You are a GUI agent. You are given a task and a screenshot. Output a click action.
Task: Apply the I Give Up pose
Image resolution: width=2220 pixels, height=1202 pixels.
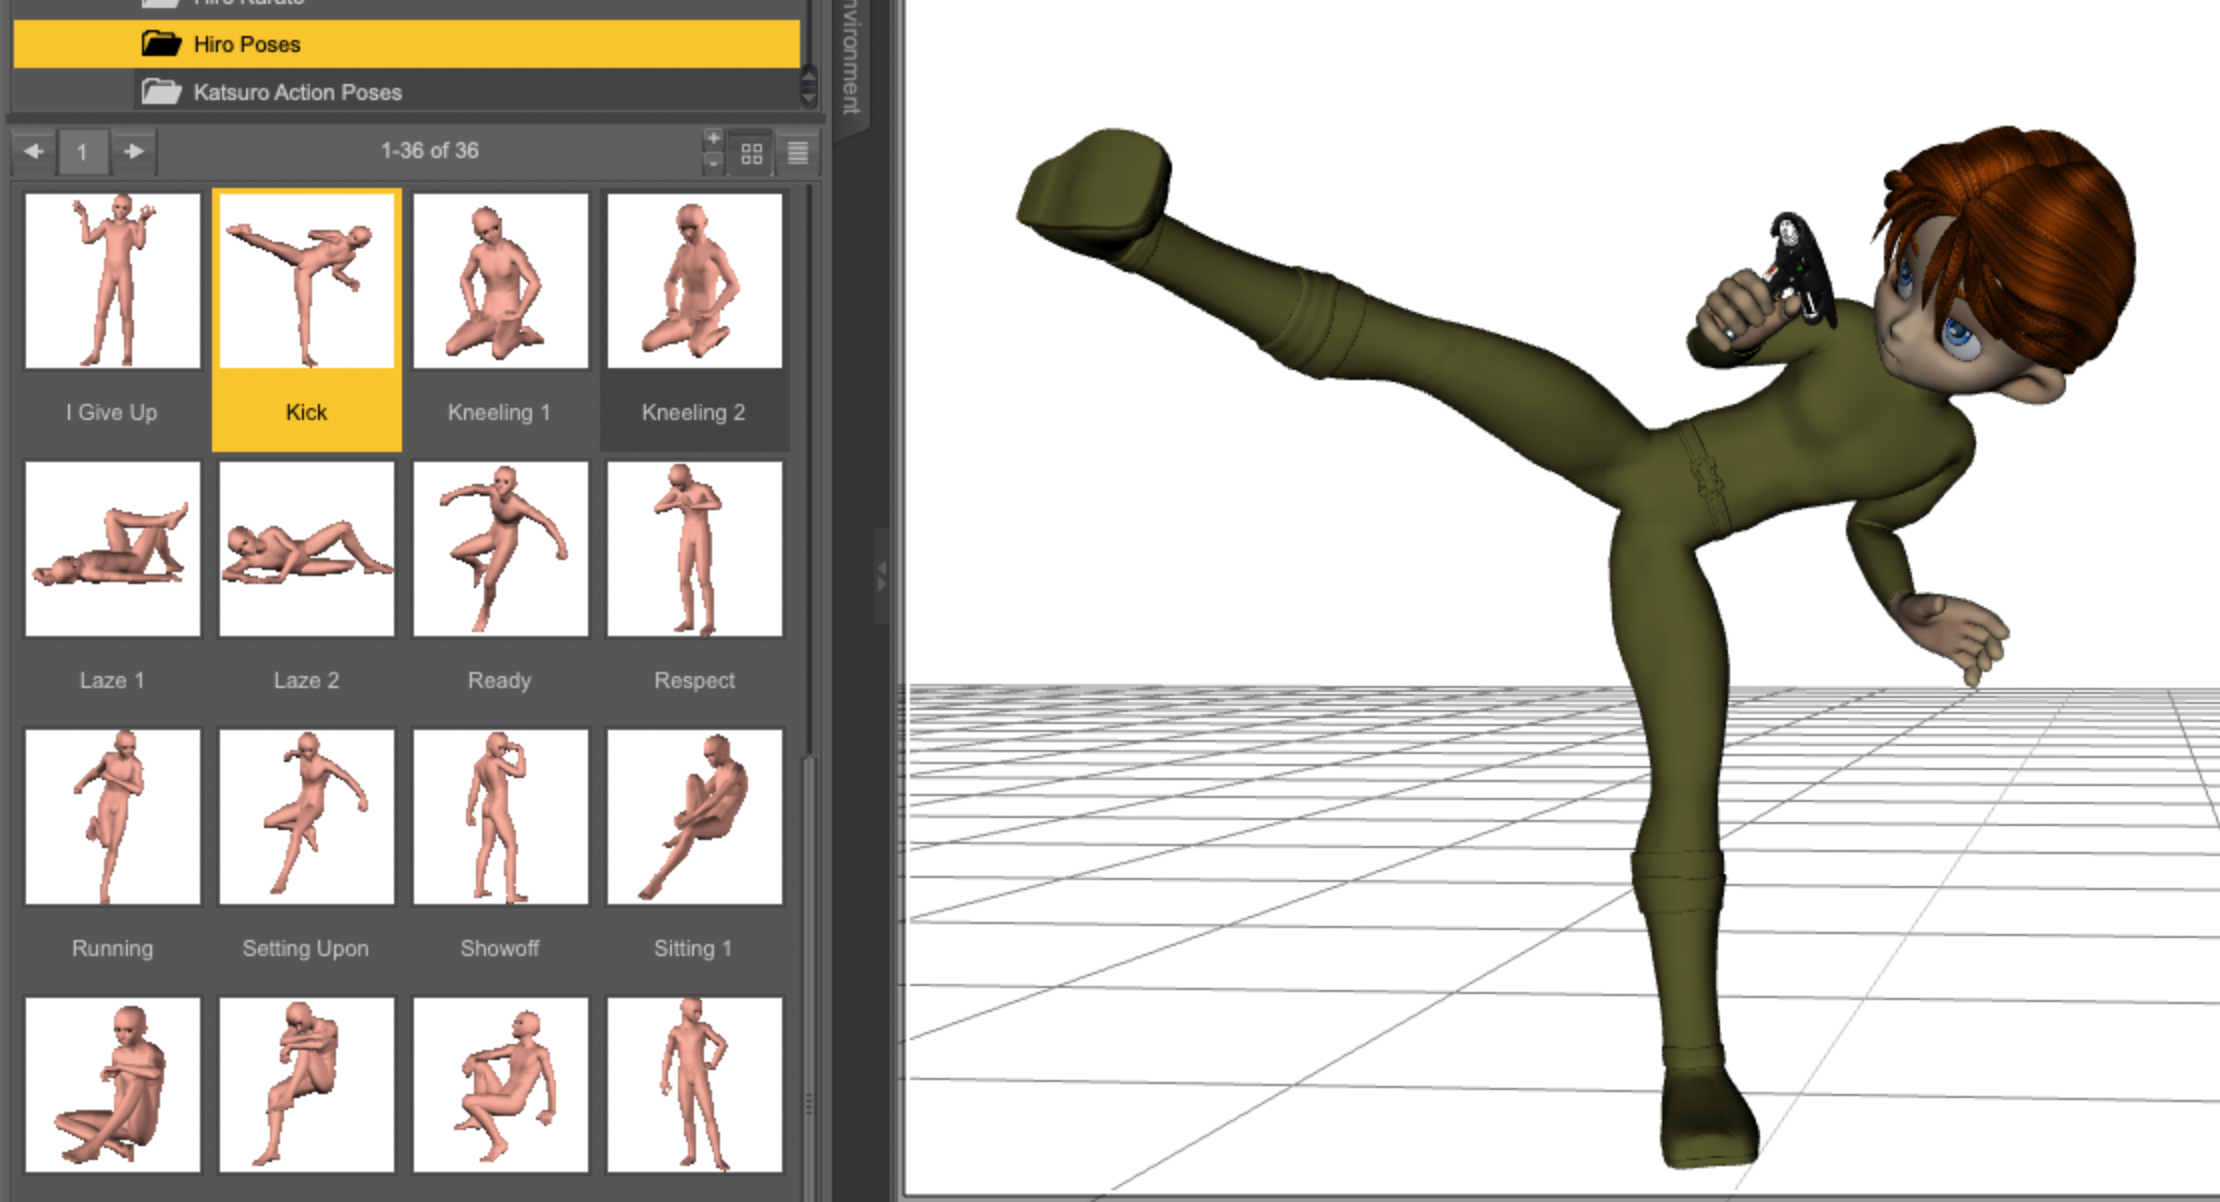112,282
